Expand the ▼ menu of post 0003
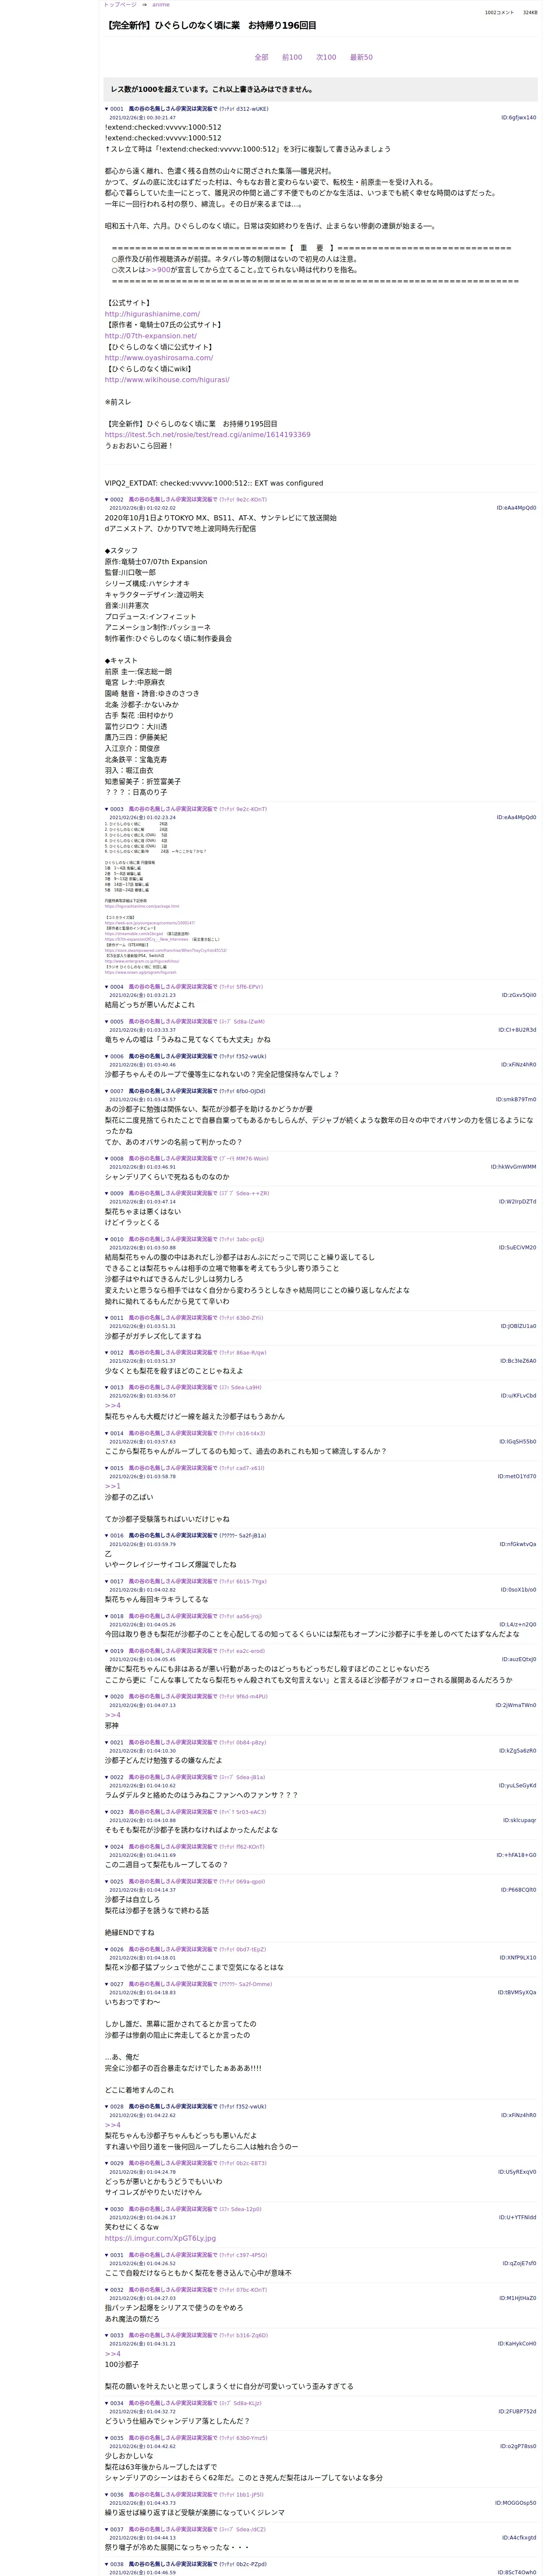Viewport: 551px width, 2576px height. (x=107, y=809)
